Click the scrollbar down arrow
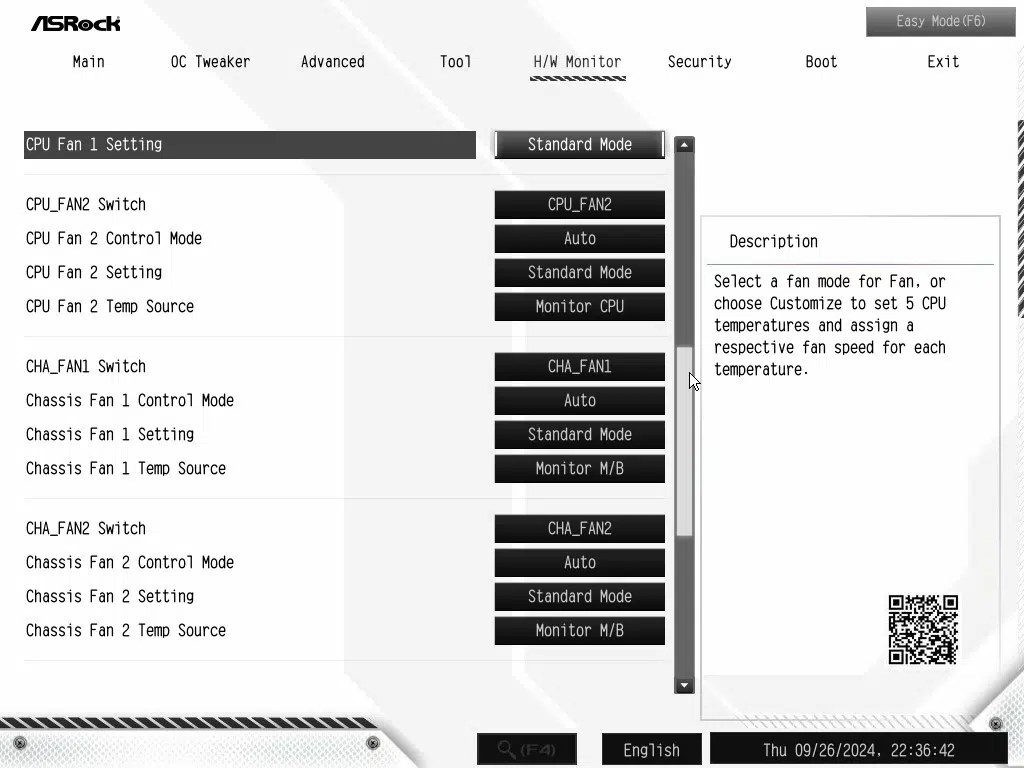The height and width of the screenshot is (768, 1024). pos(684,685)
